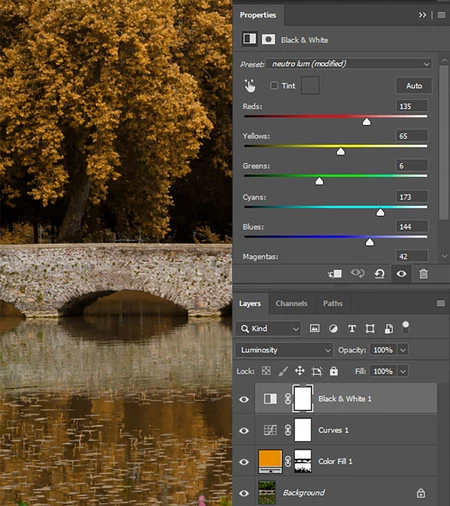Select the Masks icon in Properties
The width and height of the screenshot is (450, 506).
tap(268, 39)
